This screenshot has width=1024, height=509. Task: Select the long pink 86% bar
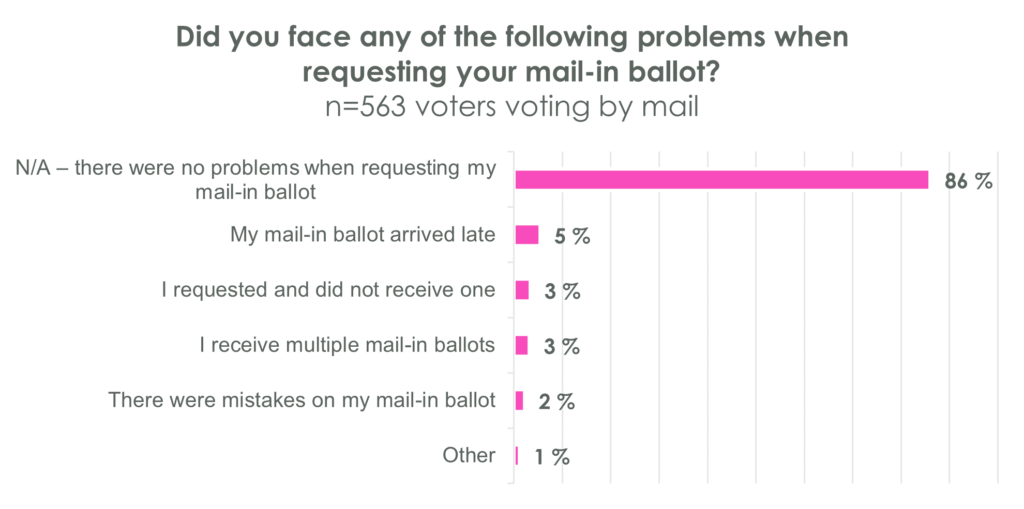(721, 180)
